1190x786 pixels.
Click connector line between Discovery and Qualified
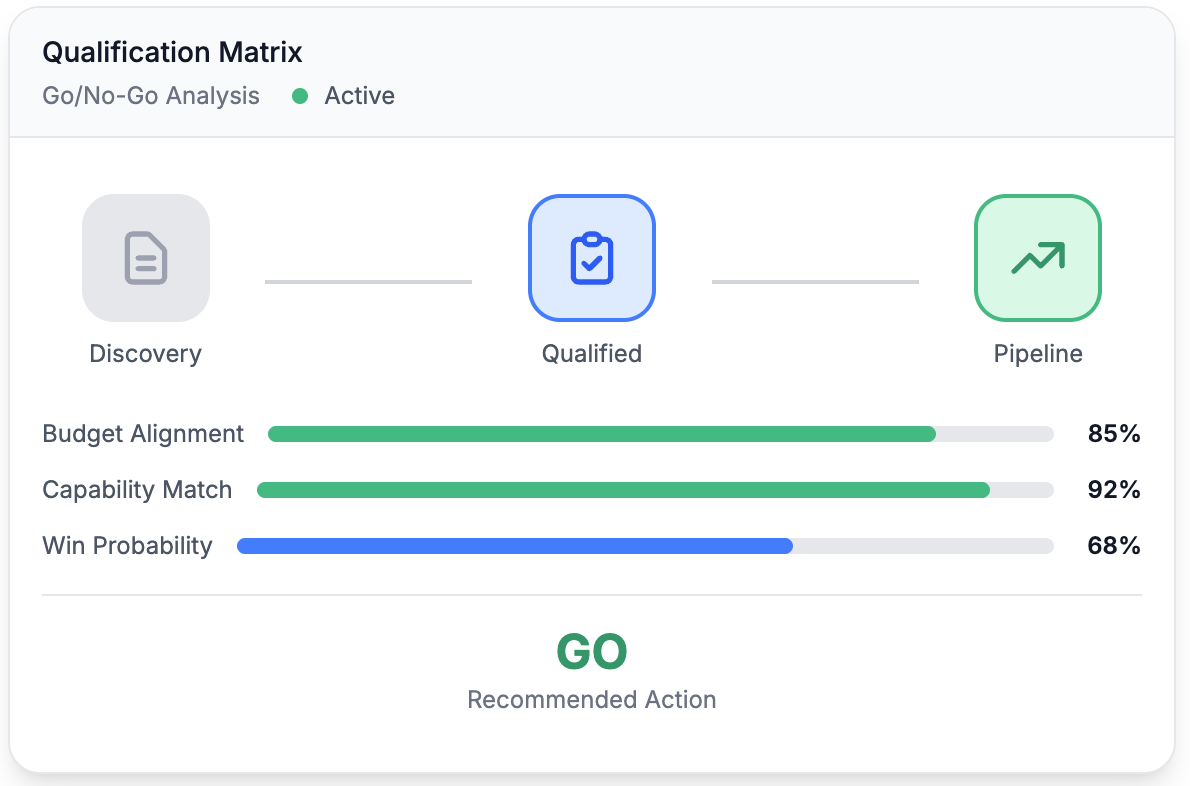pos(368,281)
